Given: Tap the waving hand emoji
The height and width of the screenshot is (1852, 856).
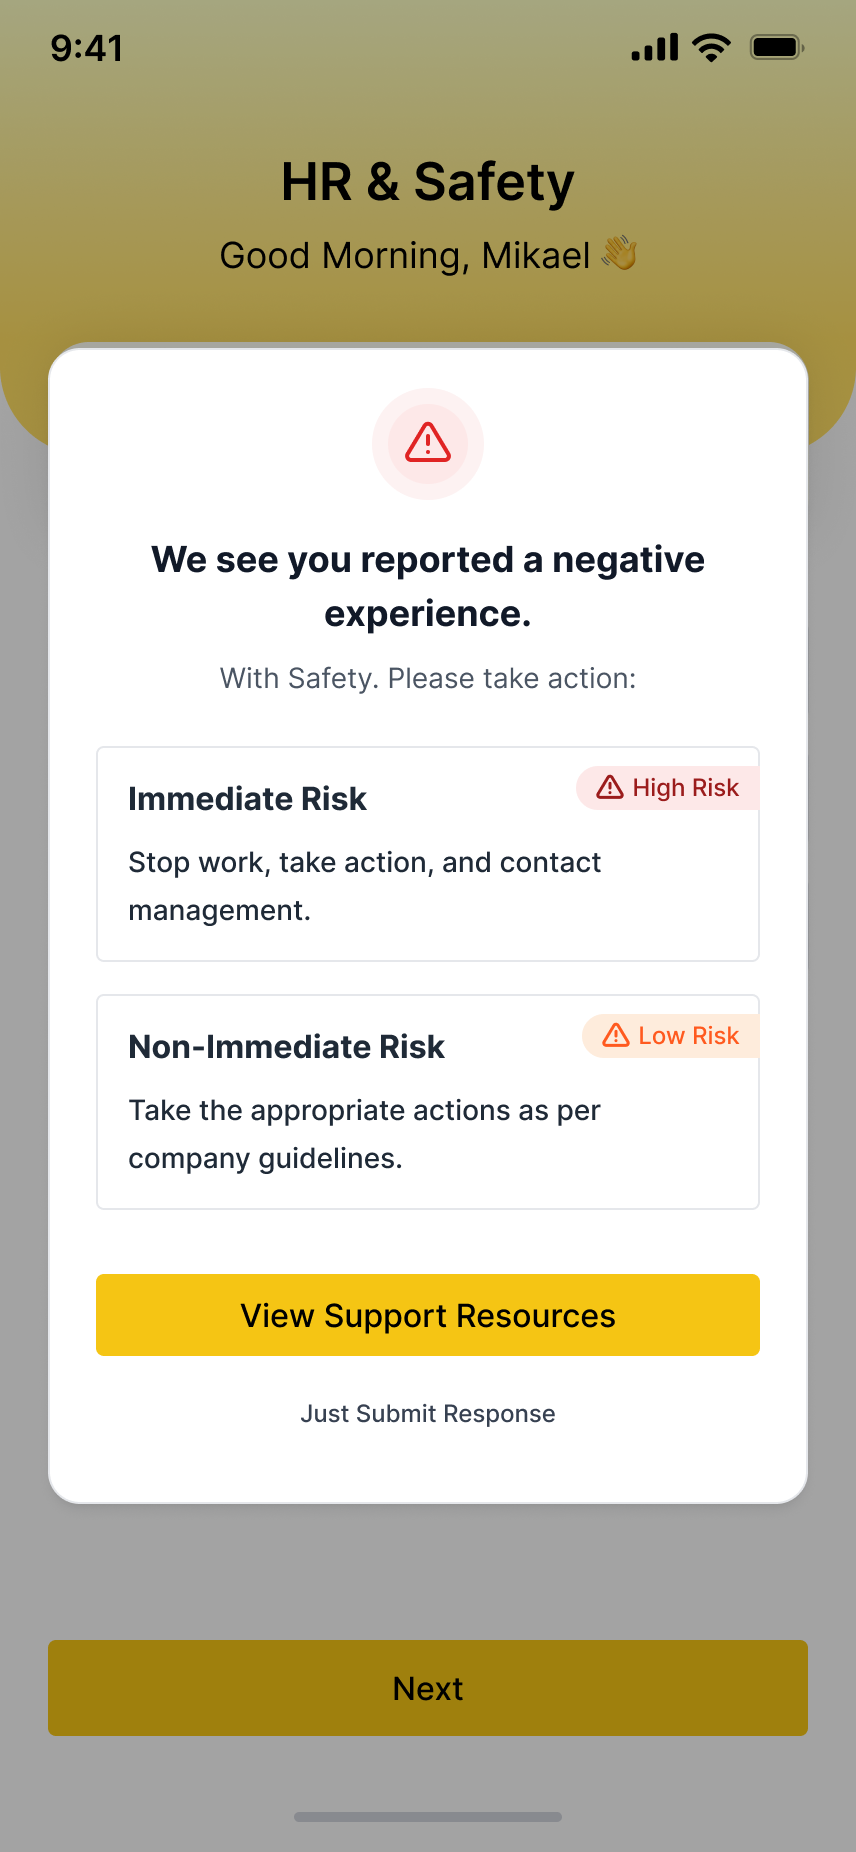Looking at the screenshot, I should point(619,254).
